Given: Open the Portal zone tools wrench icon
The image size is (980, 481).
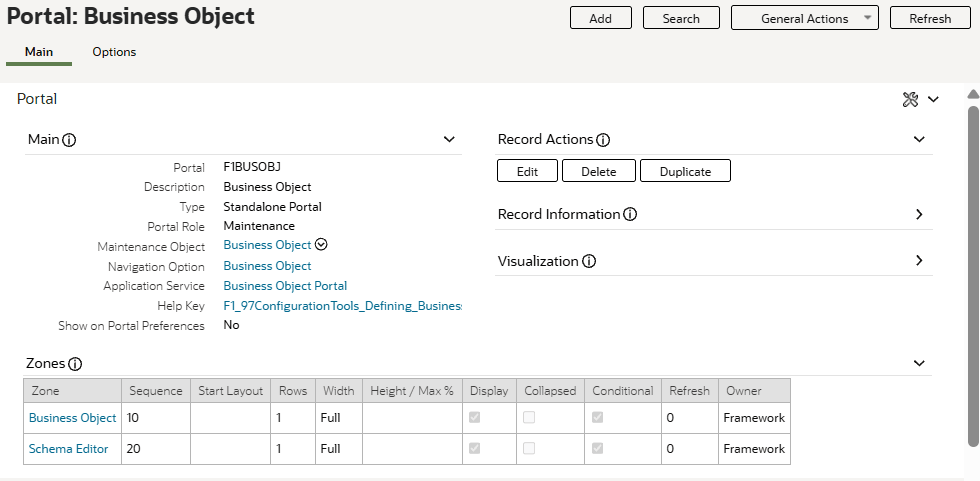Looking at the screenshot, I should (x=911, y=99).
